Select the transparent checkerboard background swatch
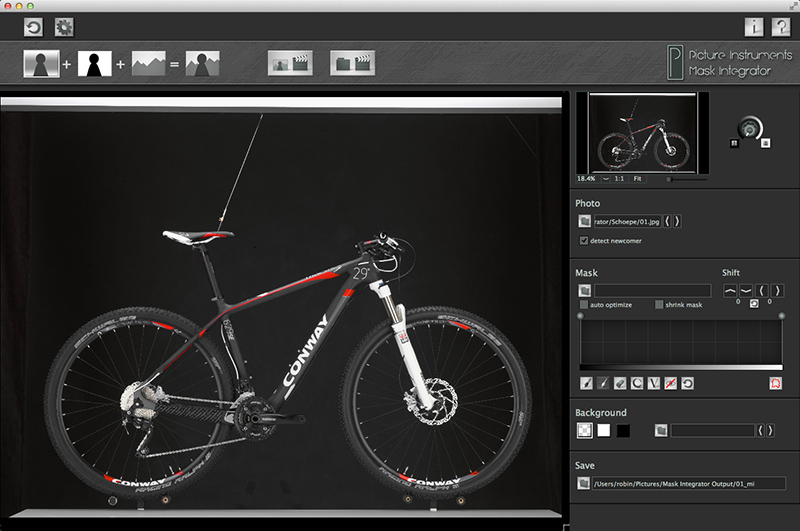800x531 pixels. (x=585, y=430)
